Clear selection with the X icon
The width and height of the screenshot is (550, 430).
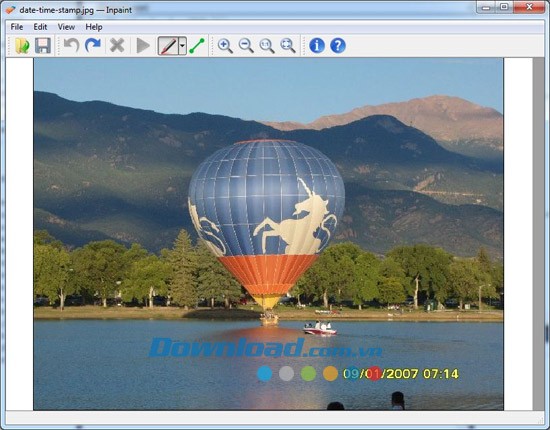click(x=117, y=46)
